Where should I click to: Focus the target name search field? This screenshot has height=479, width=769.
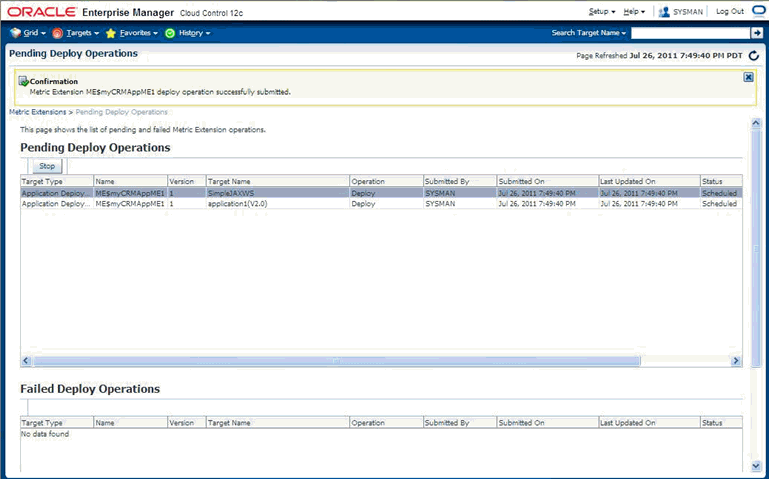[x=690, y=33]
